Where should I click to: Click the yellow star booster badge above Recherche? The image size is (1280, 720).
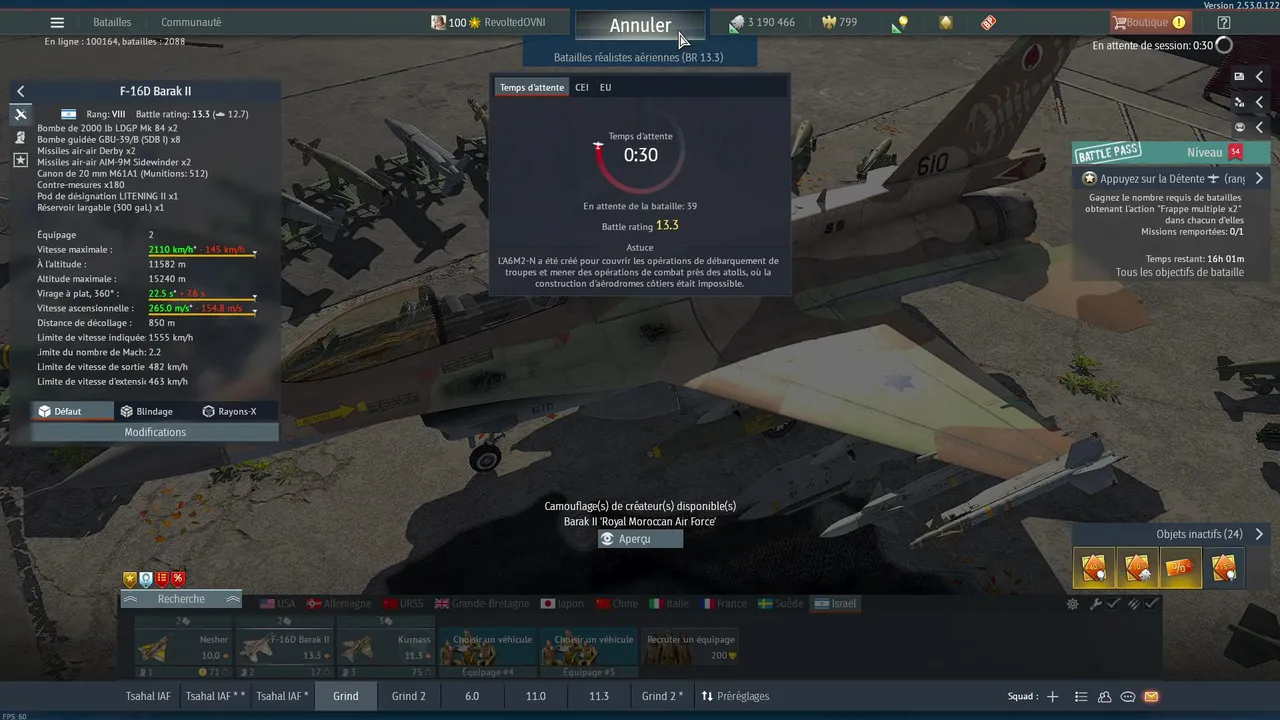click(x=129, y=579)
